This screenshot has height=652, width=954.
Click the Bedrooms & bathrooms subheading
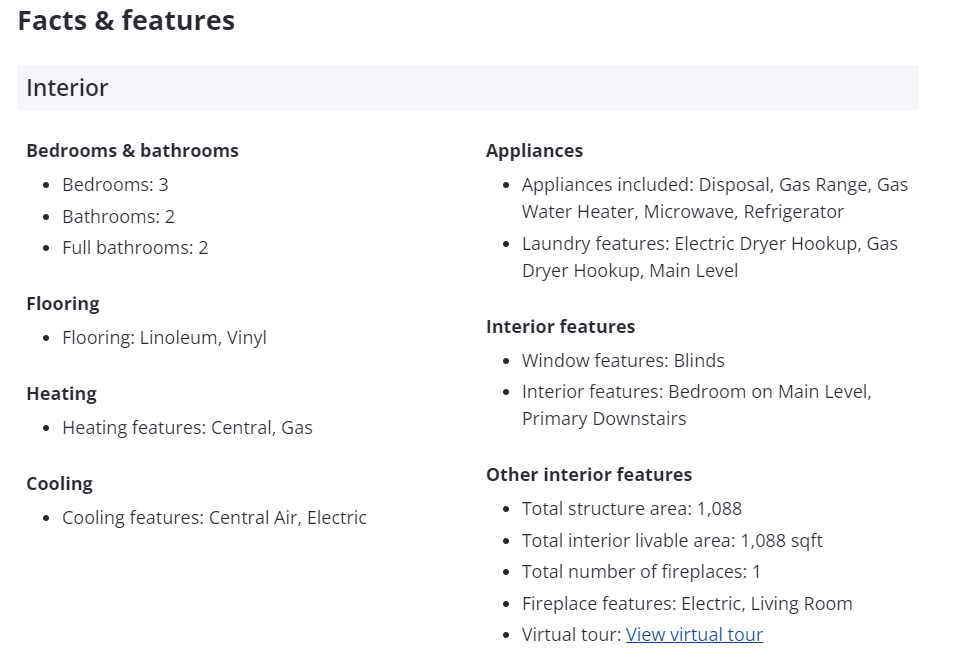click(x=133, y=150)
